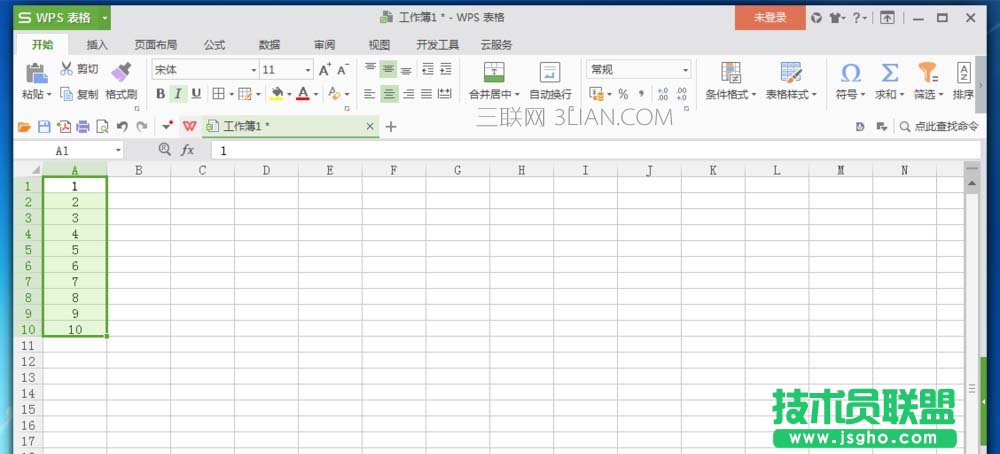Click the Copy (复制) icon

tap(66, 94)
